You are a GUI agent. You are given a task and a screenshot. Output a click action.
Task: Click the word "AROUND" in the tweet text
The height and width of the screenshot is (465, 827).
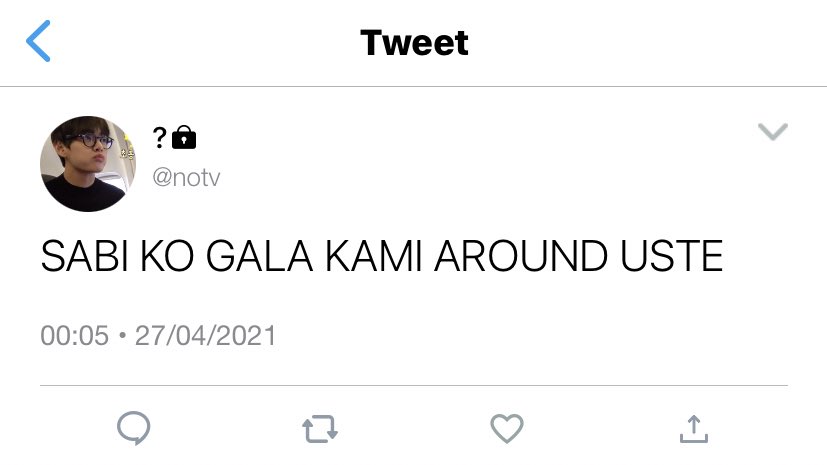click(x=521, y=256)
